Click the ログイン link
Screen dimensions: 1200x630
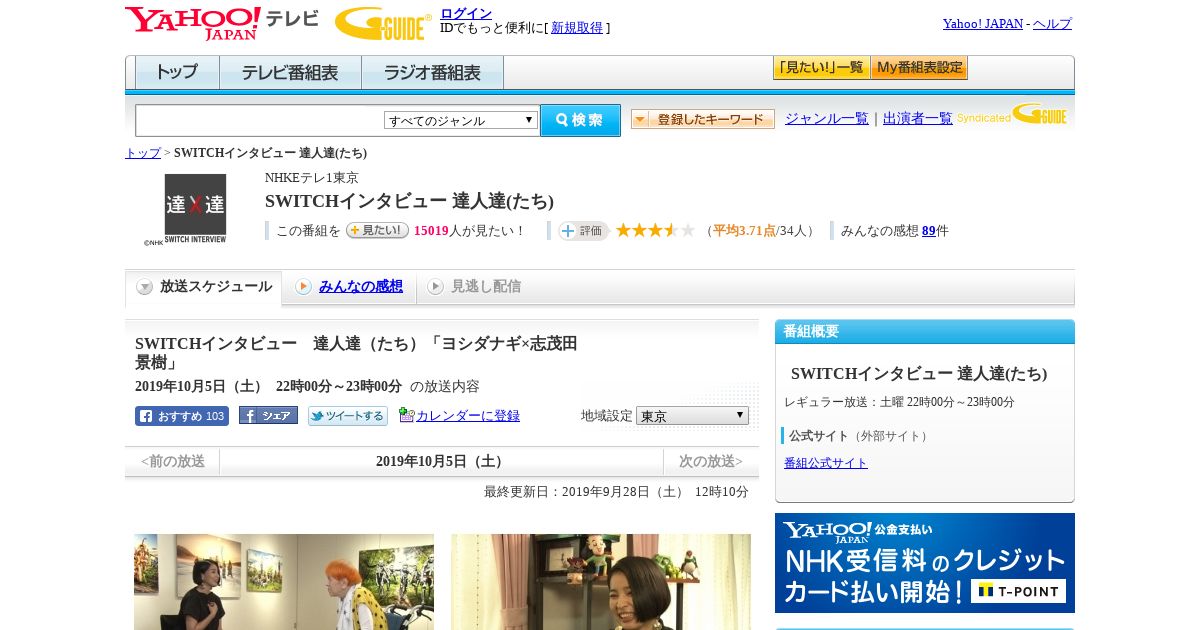click(466, 13)
